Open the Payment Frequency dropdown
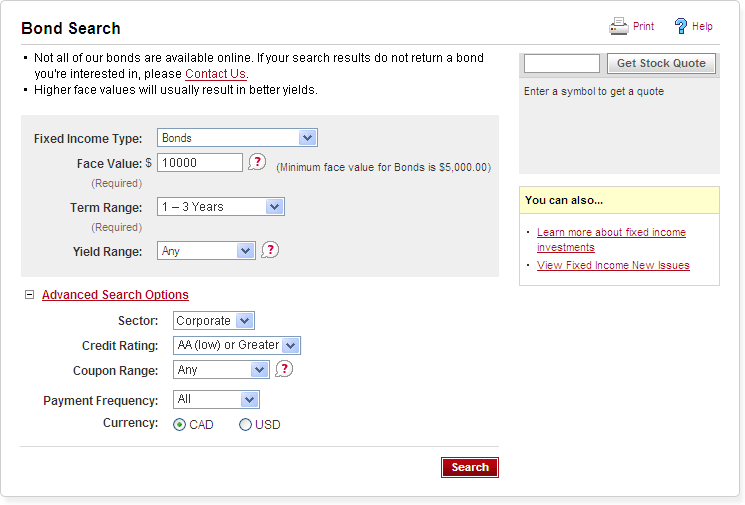Viewport: 745px width, 505px height. click(x=216, y=400)
